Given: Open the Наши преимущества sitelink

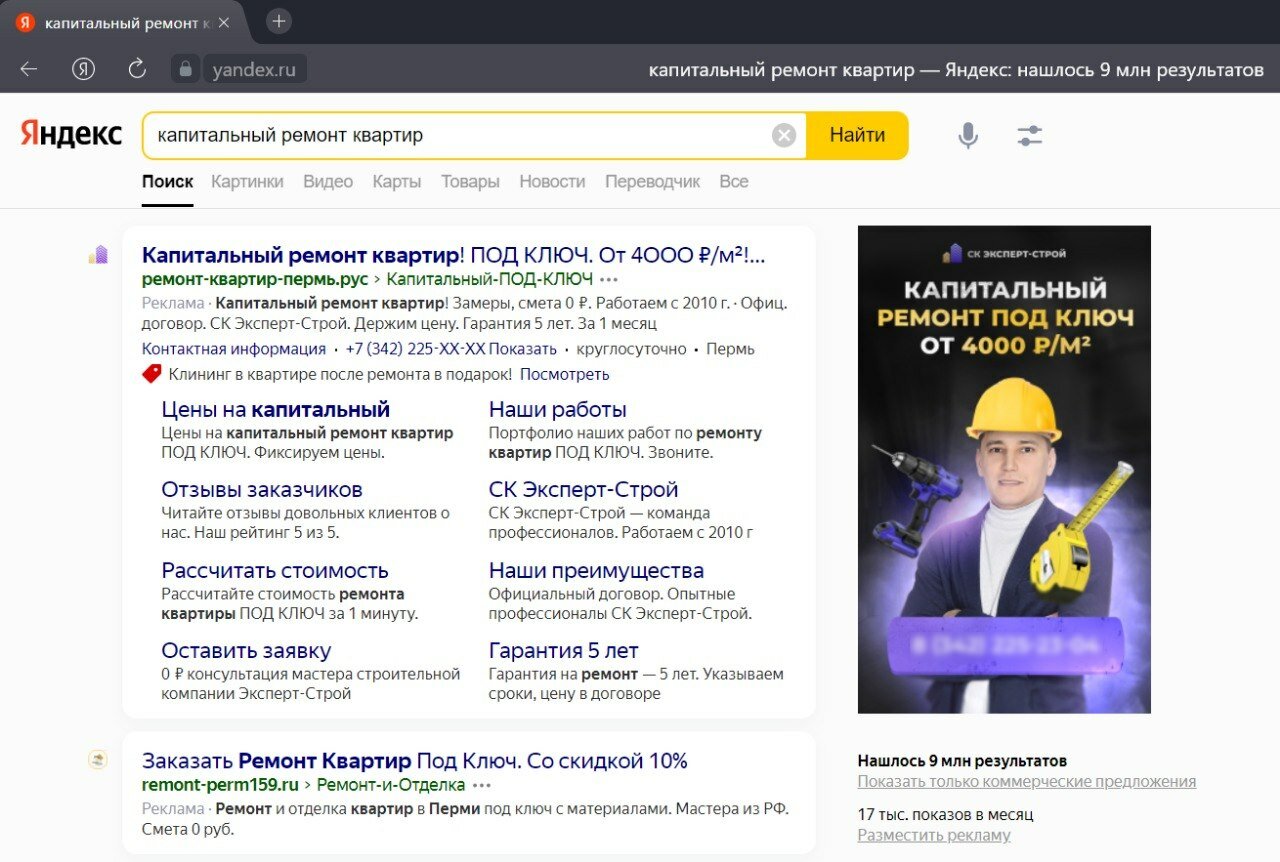Looking at the screenshot, I should click(596, 571).
